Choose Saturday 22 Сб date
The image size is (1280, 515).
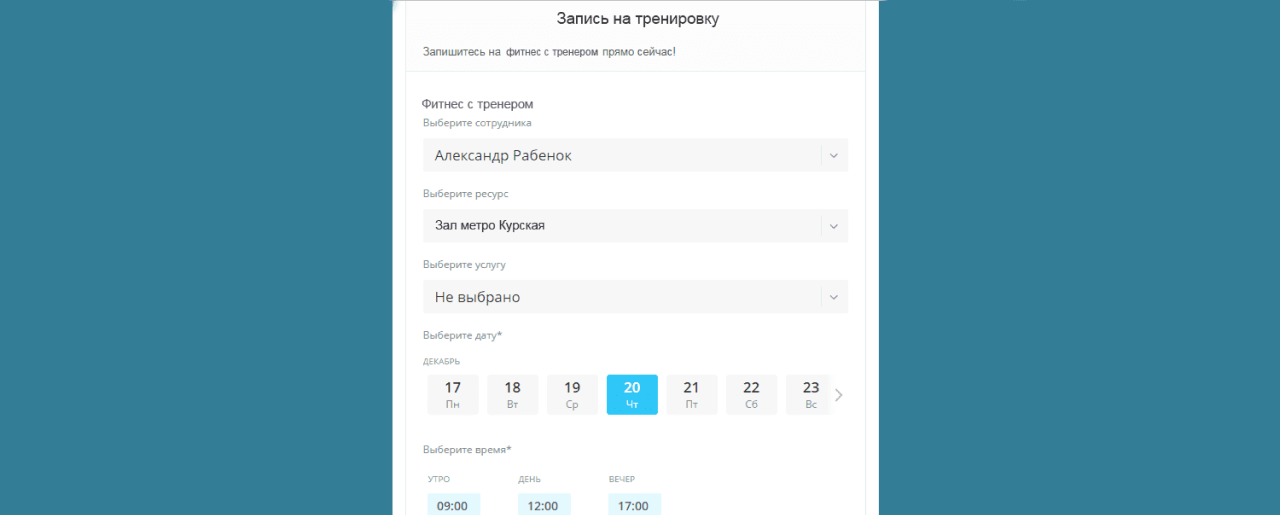751,395
